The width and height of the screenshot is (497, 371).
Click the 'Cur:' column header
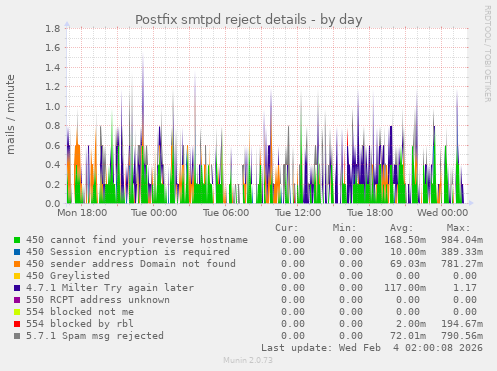tap(287, 228)
